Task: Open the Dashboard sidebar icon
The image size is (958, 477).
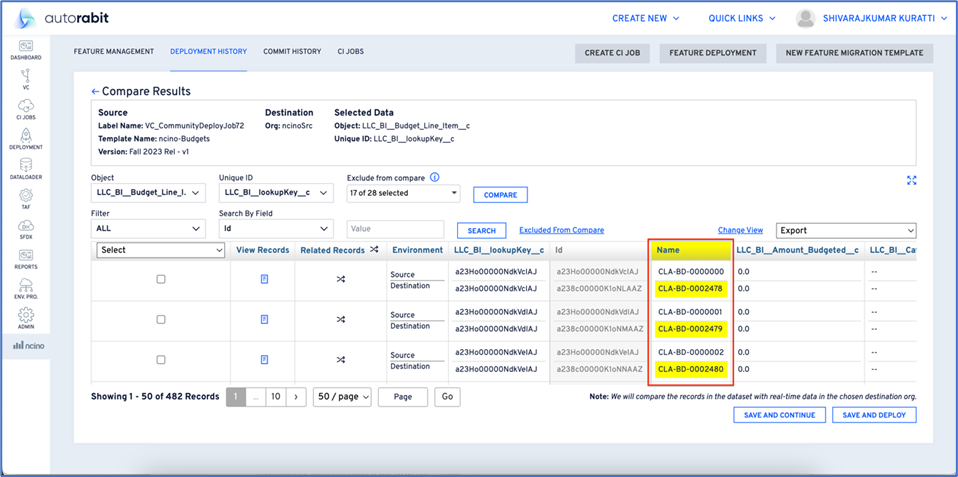Action: (26, 48)
